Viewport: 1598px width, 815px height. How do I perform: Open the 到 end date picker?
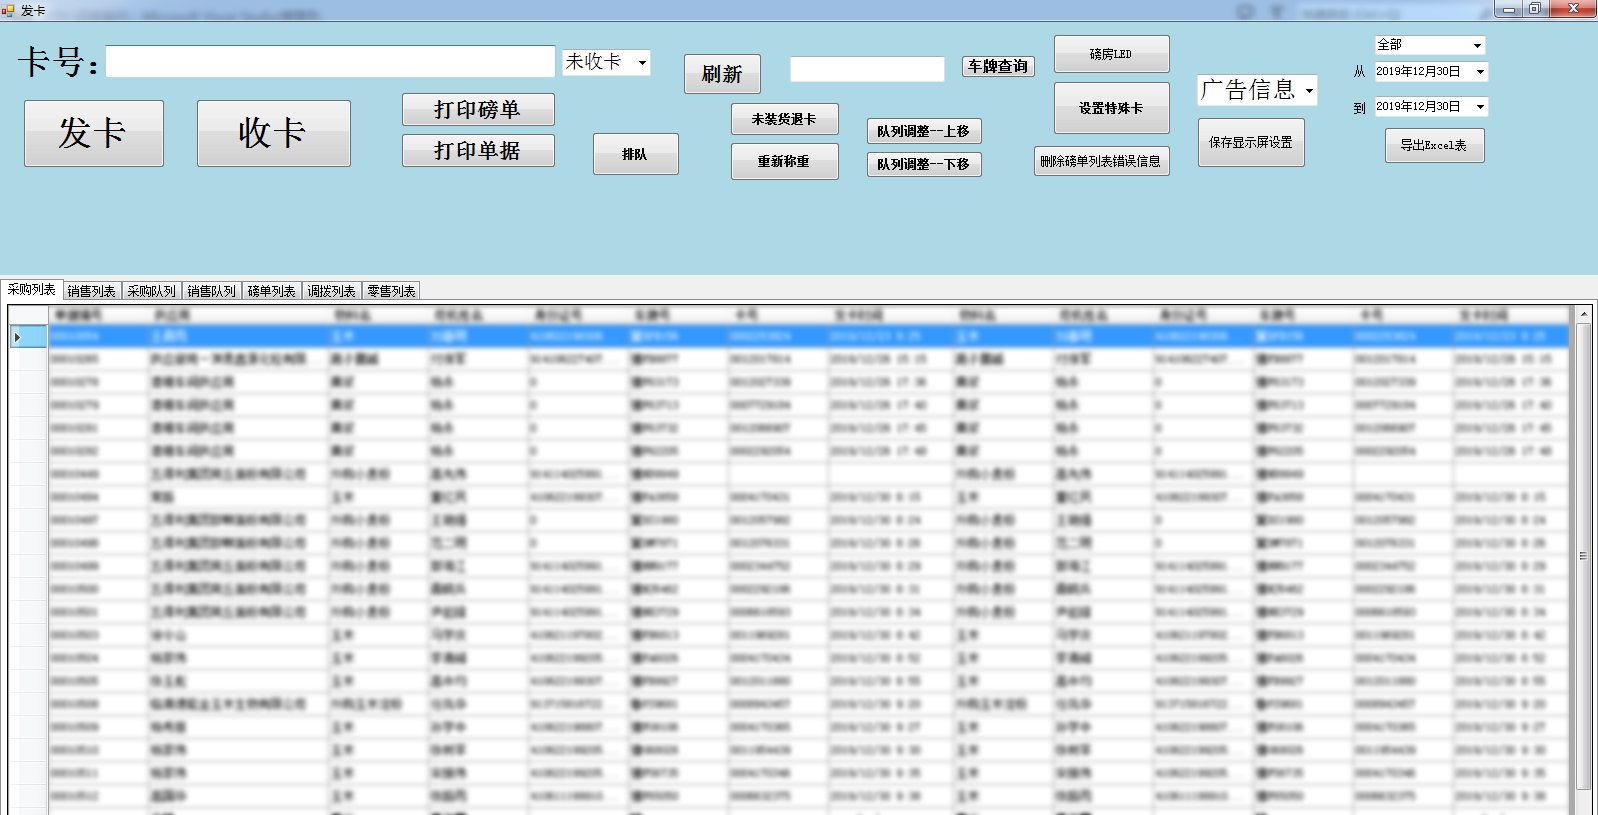coord(1480,107)
